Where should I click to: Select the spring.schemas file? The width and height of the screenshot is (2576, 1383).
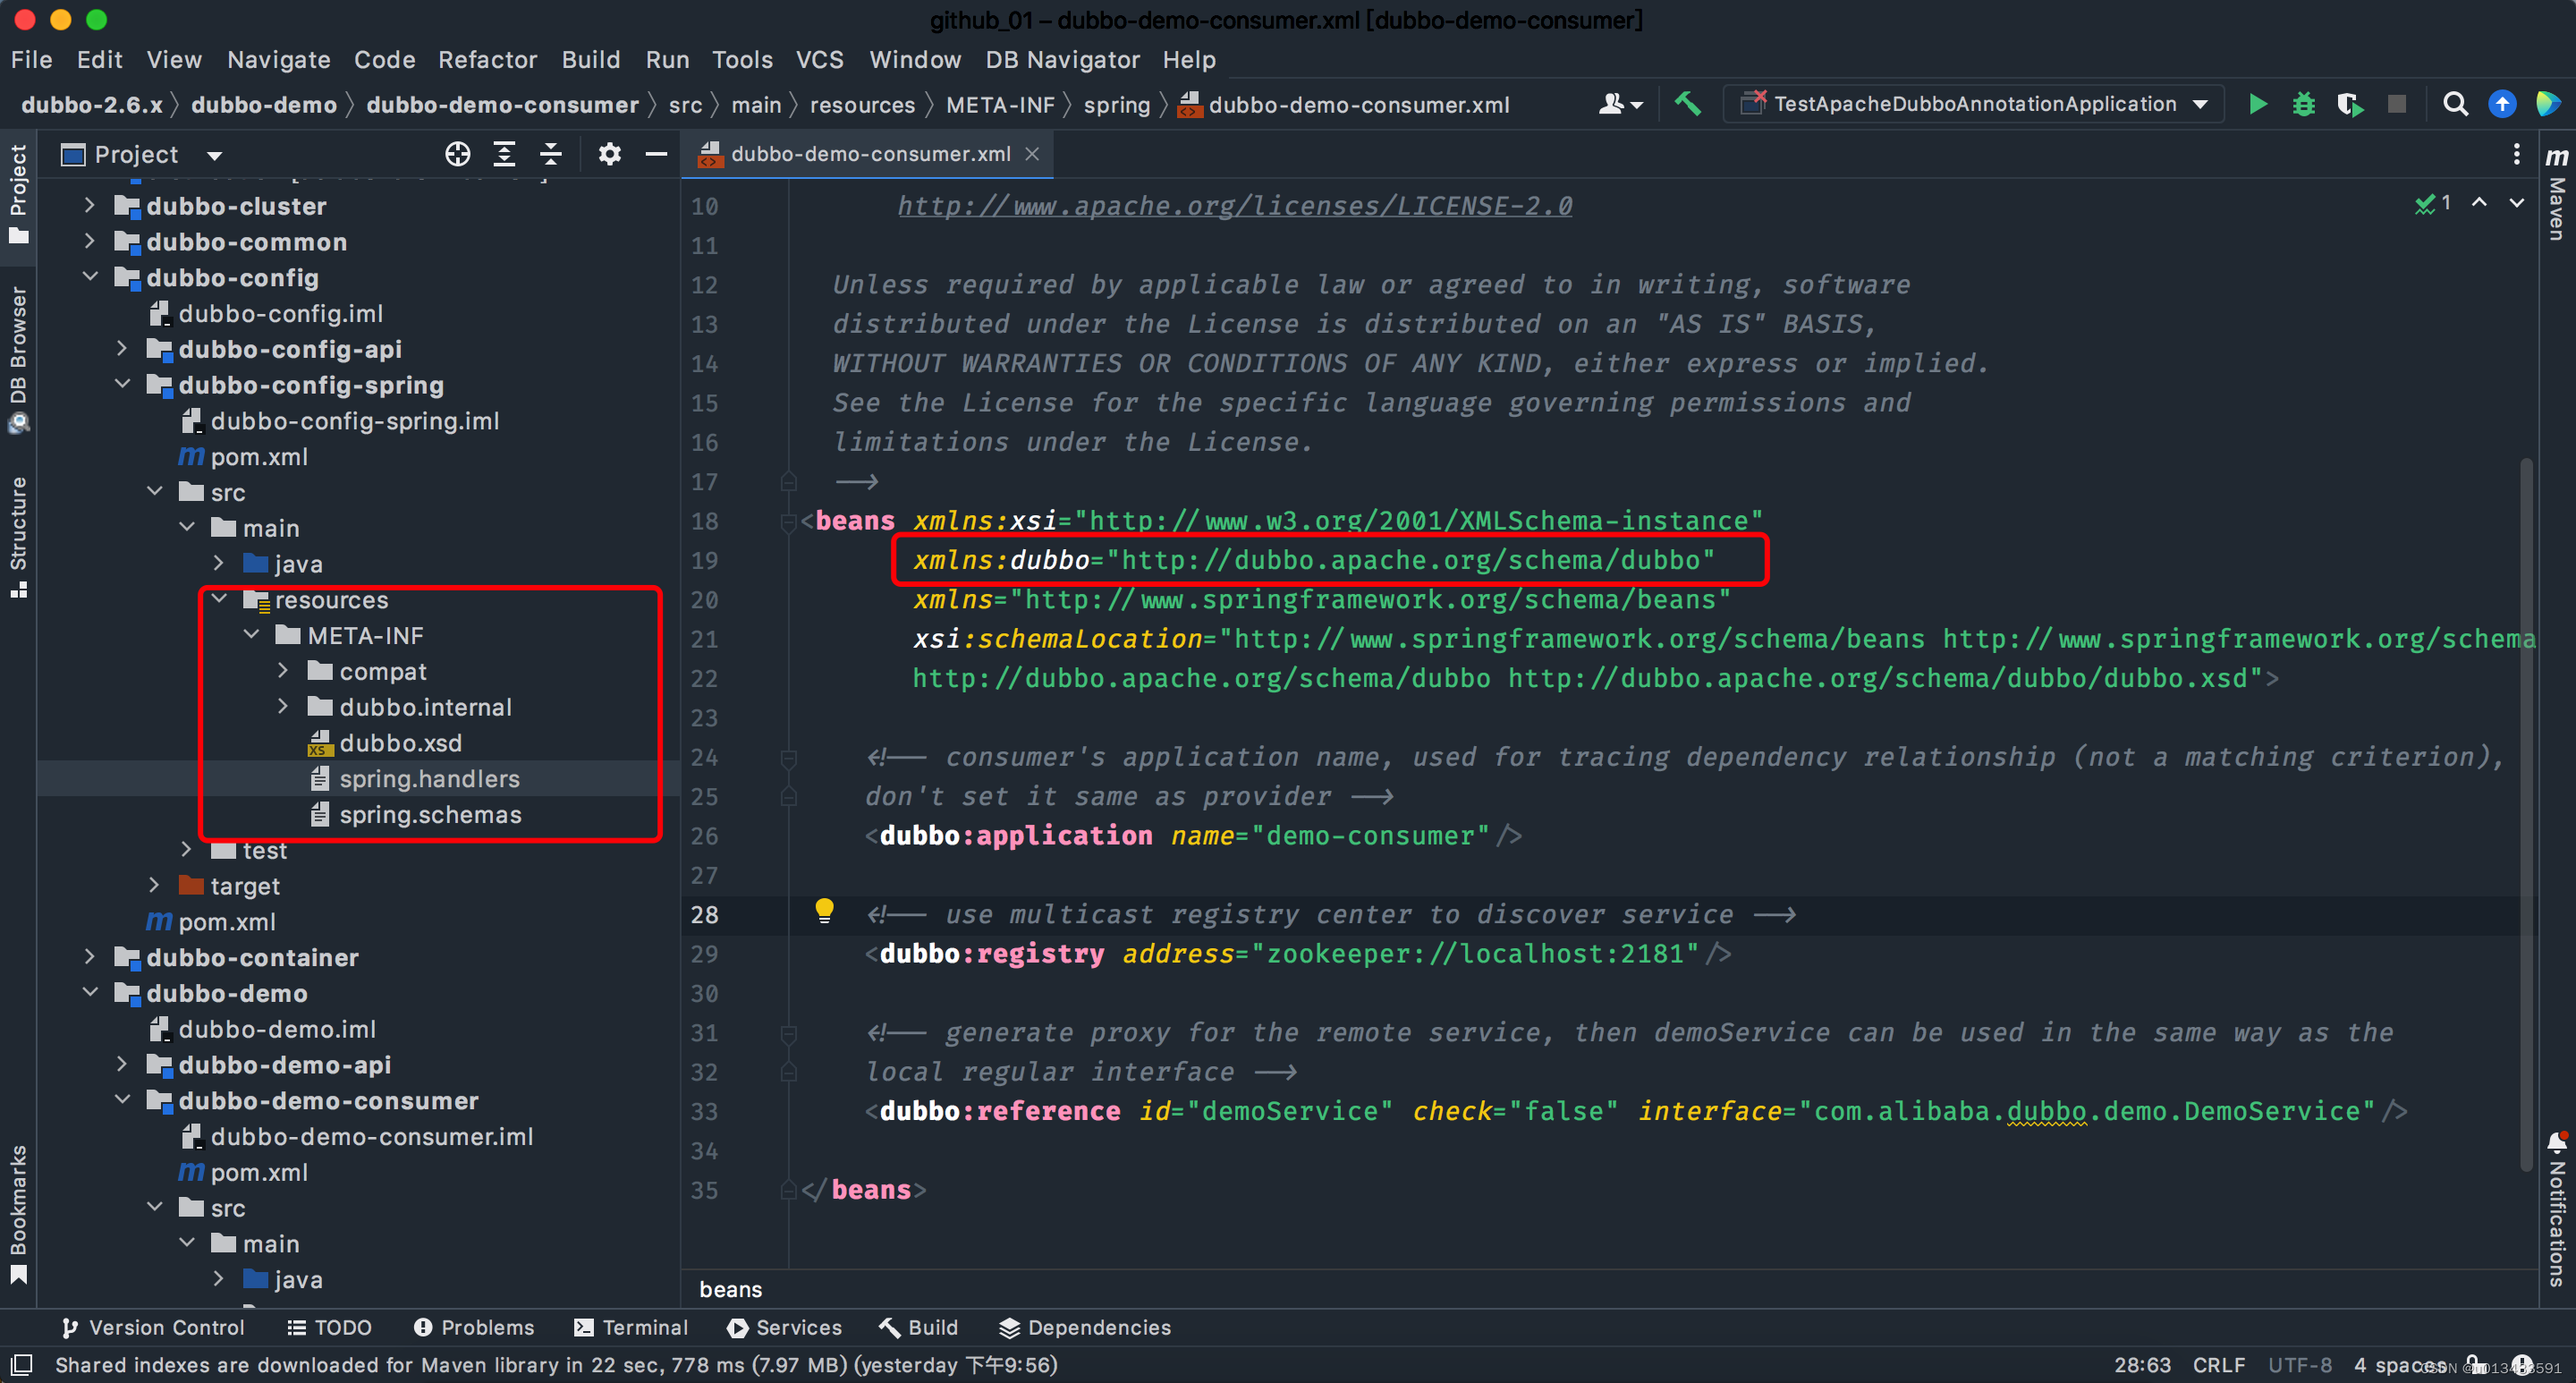click(430, 814)
